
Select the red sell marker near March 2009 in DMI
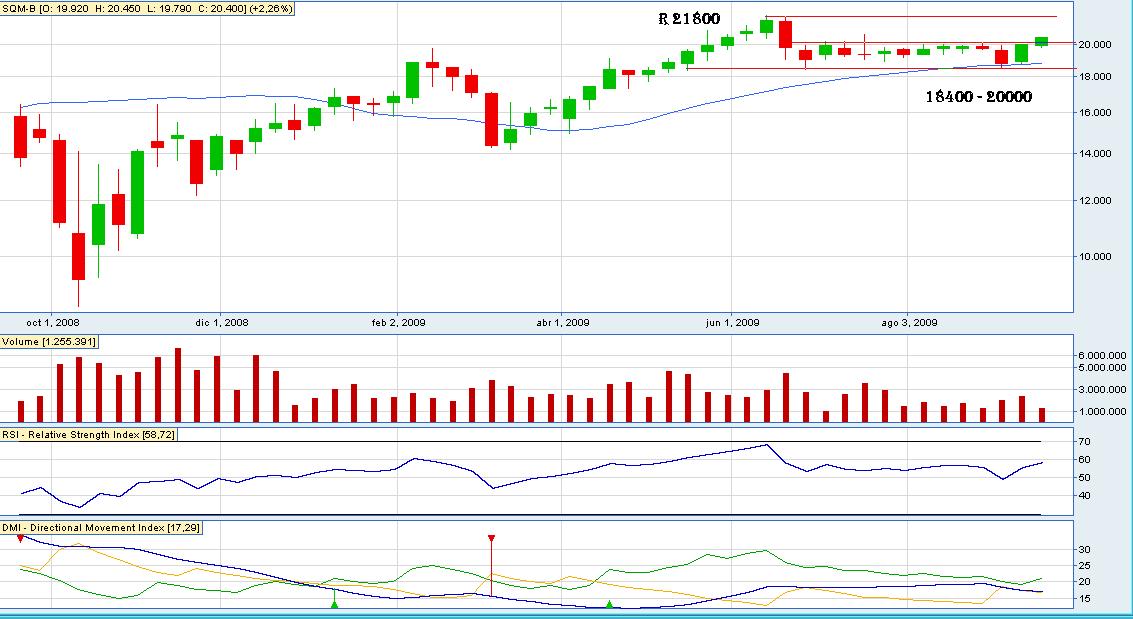pos(491,539)
